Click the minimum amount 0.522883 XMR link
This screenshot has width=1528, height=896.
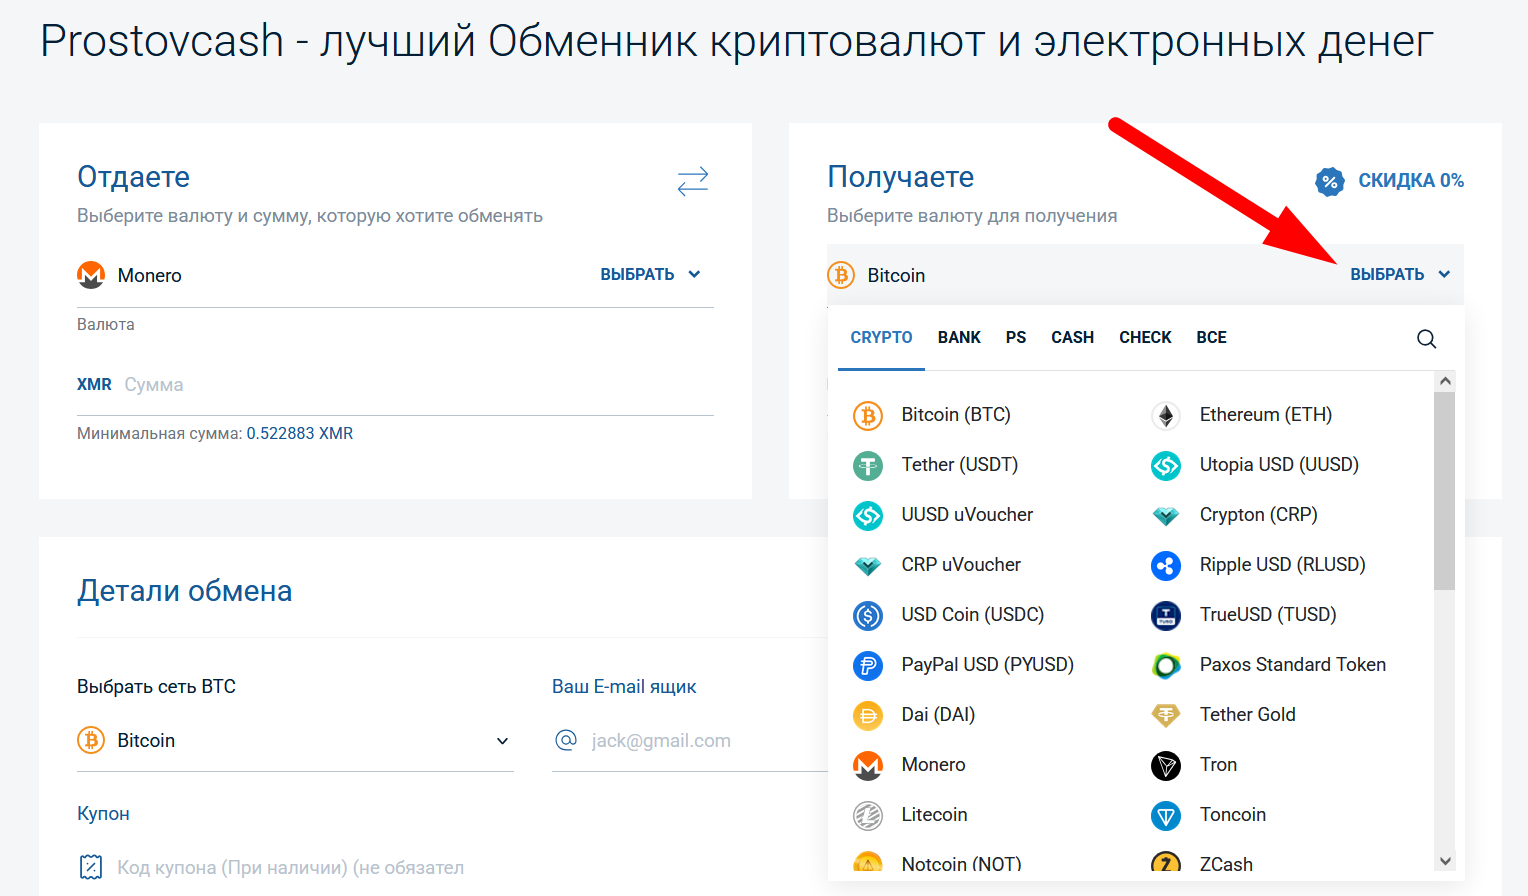[x=300, y=434]
